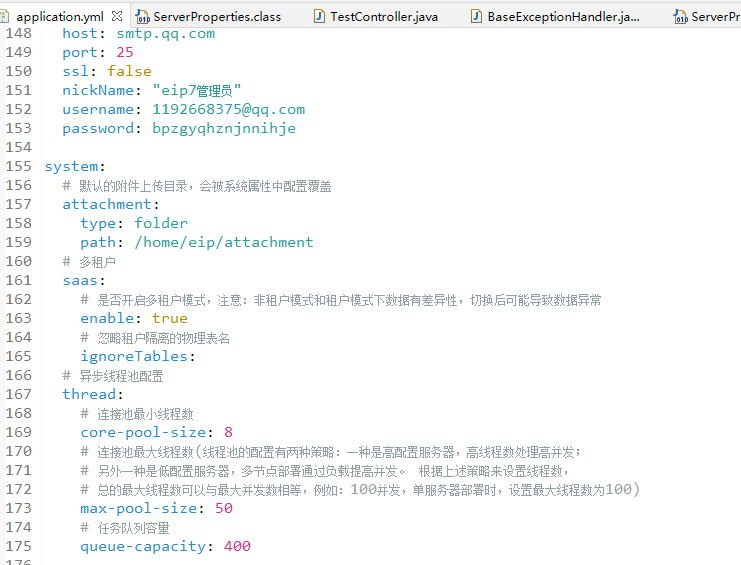Click the ServerProperties.class file icon

(x=142, y=17)
